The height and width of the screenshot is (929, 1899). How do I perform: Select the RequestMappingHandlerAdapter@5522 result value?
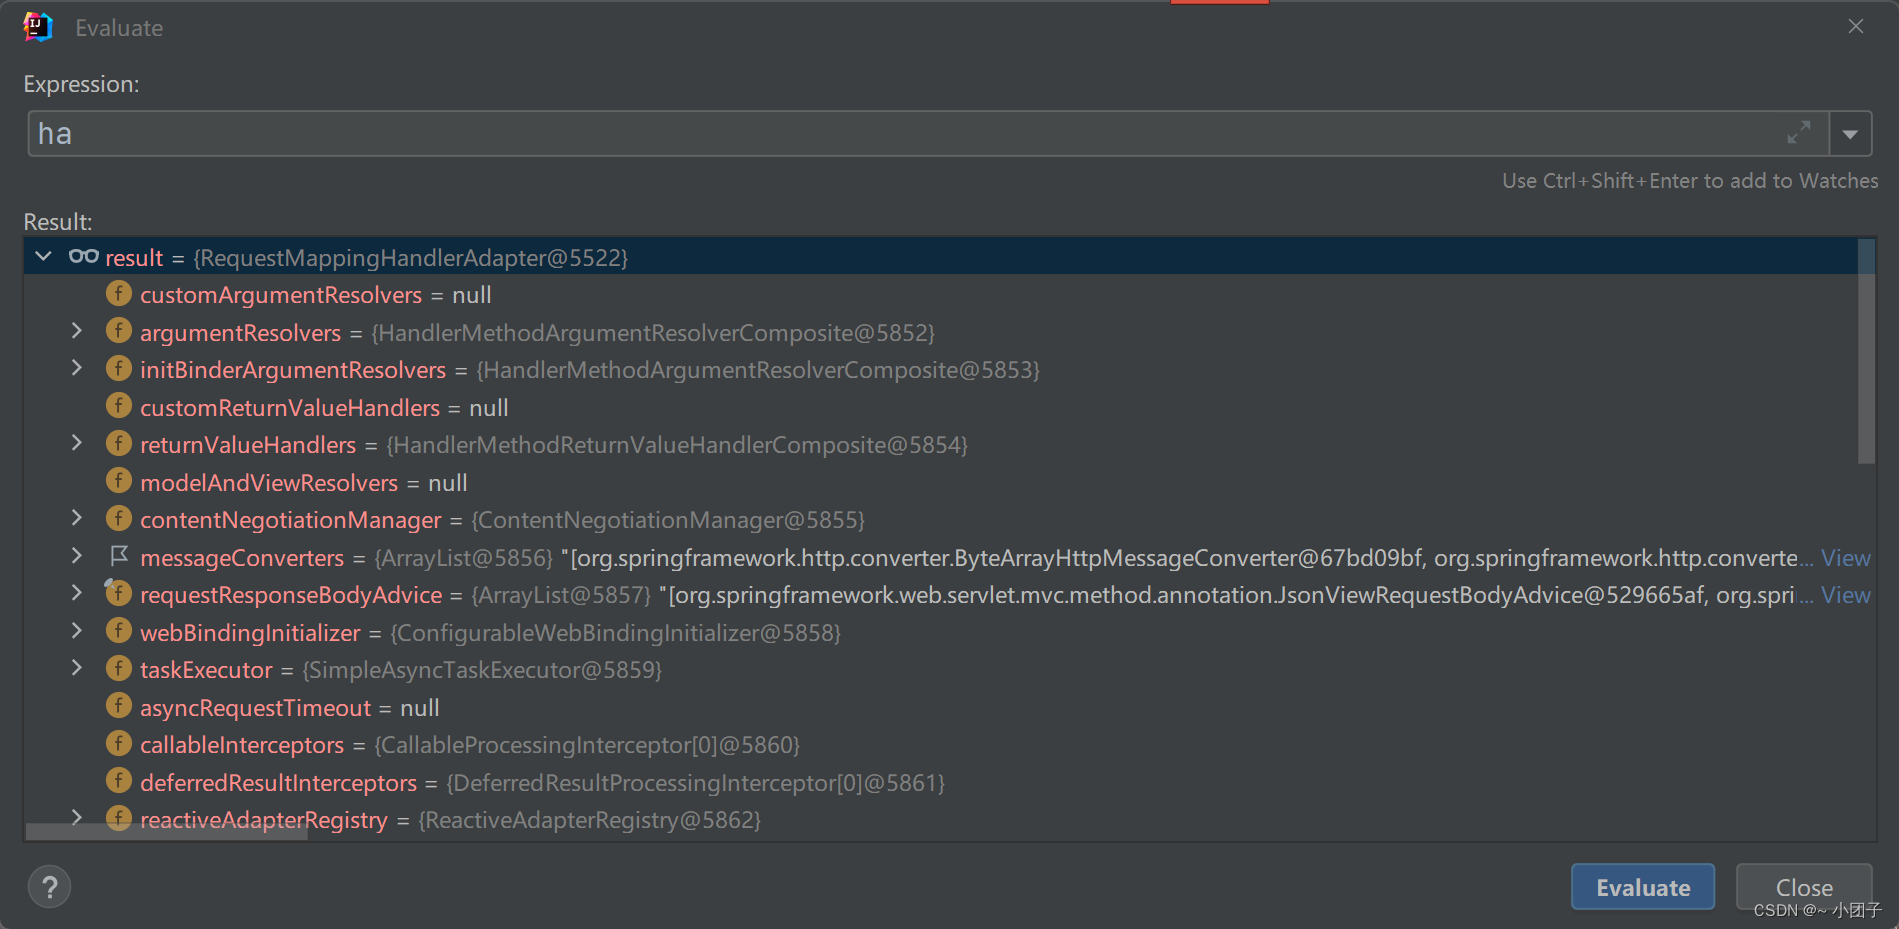tap(410, 258)
